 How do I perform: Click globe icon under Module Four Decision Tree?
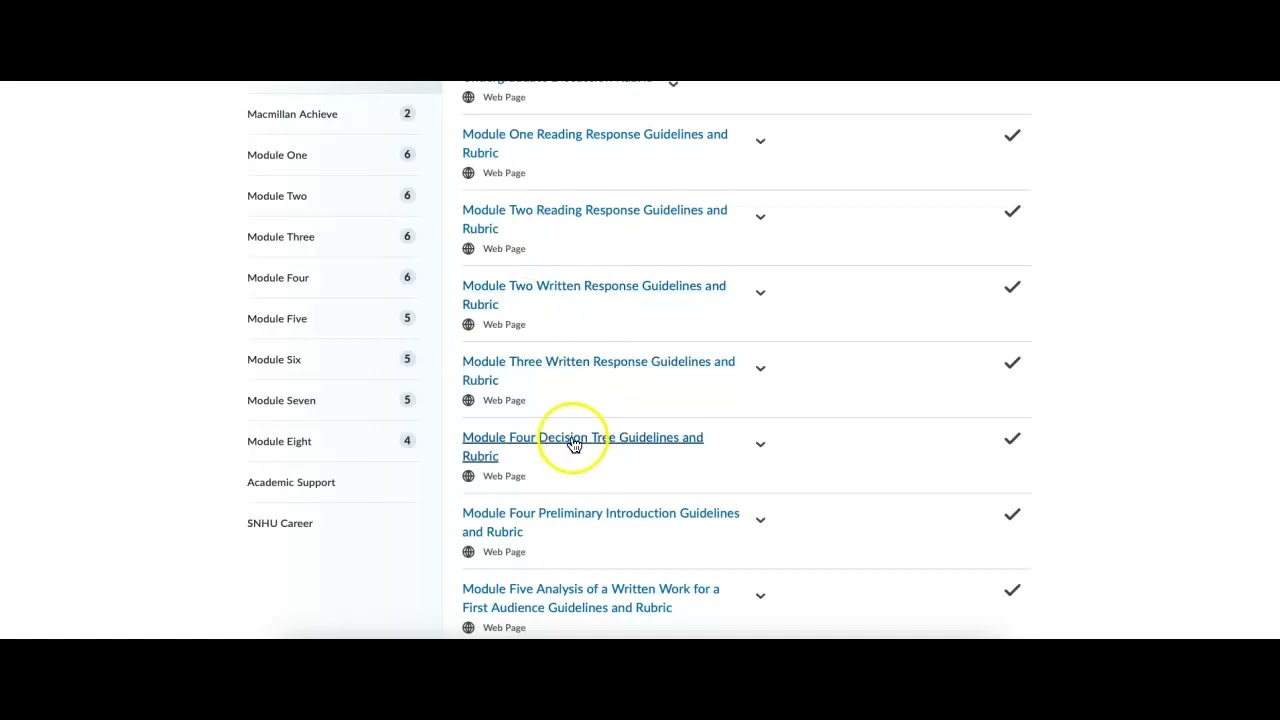click(468, 476)
